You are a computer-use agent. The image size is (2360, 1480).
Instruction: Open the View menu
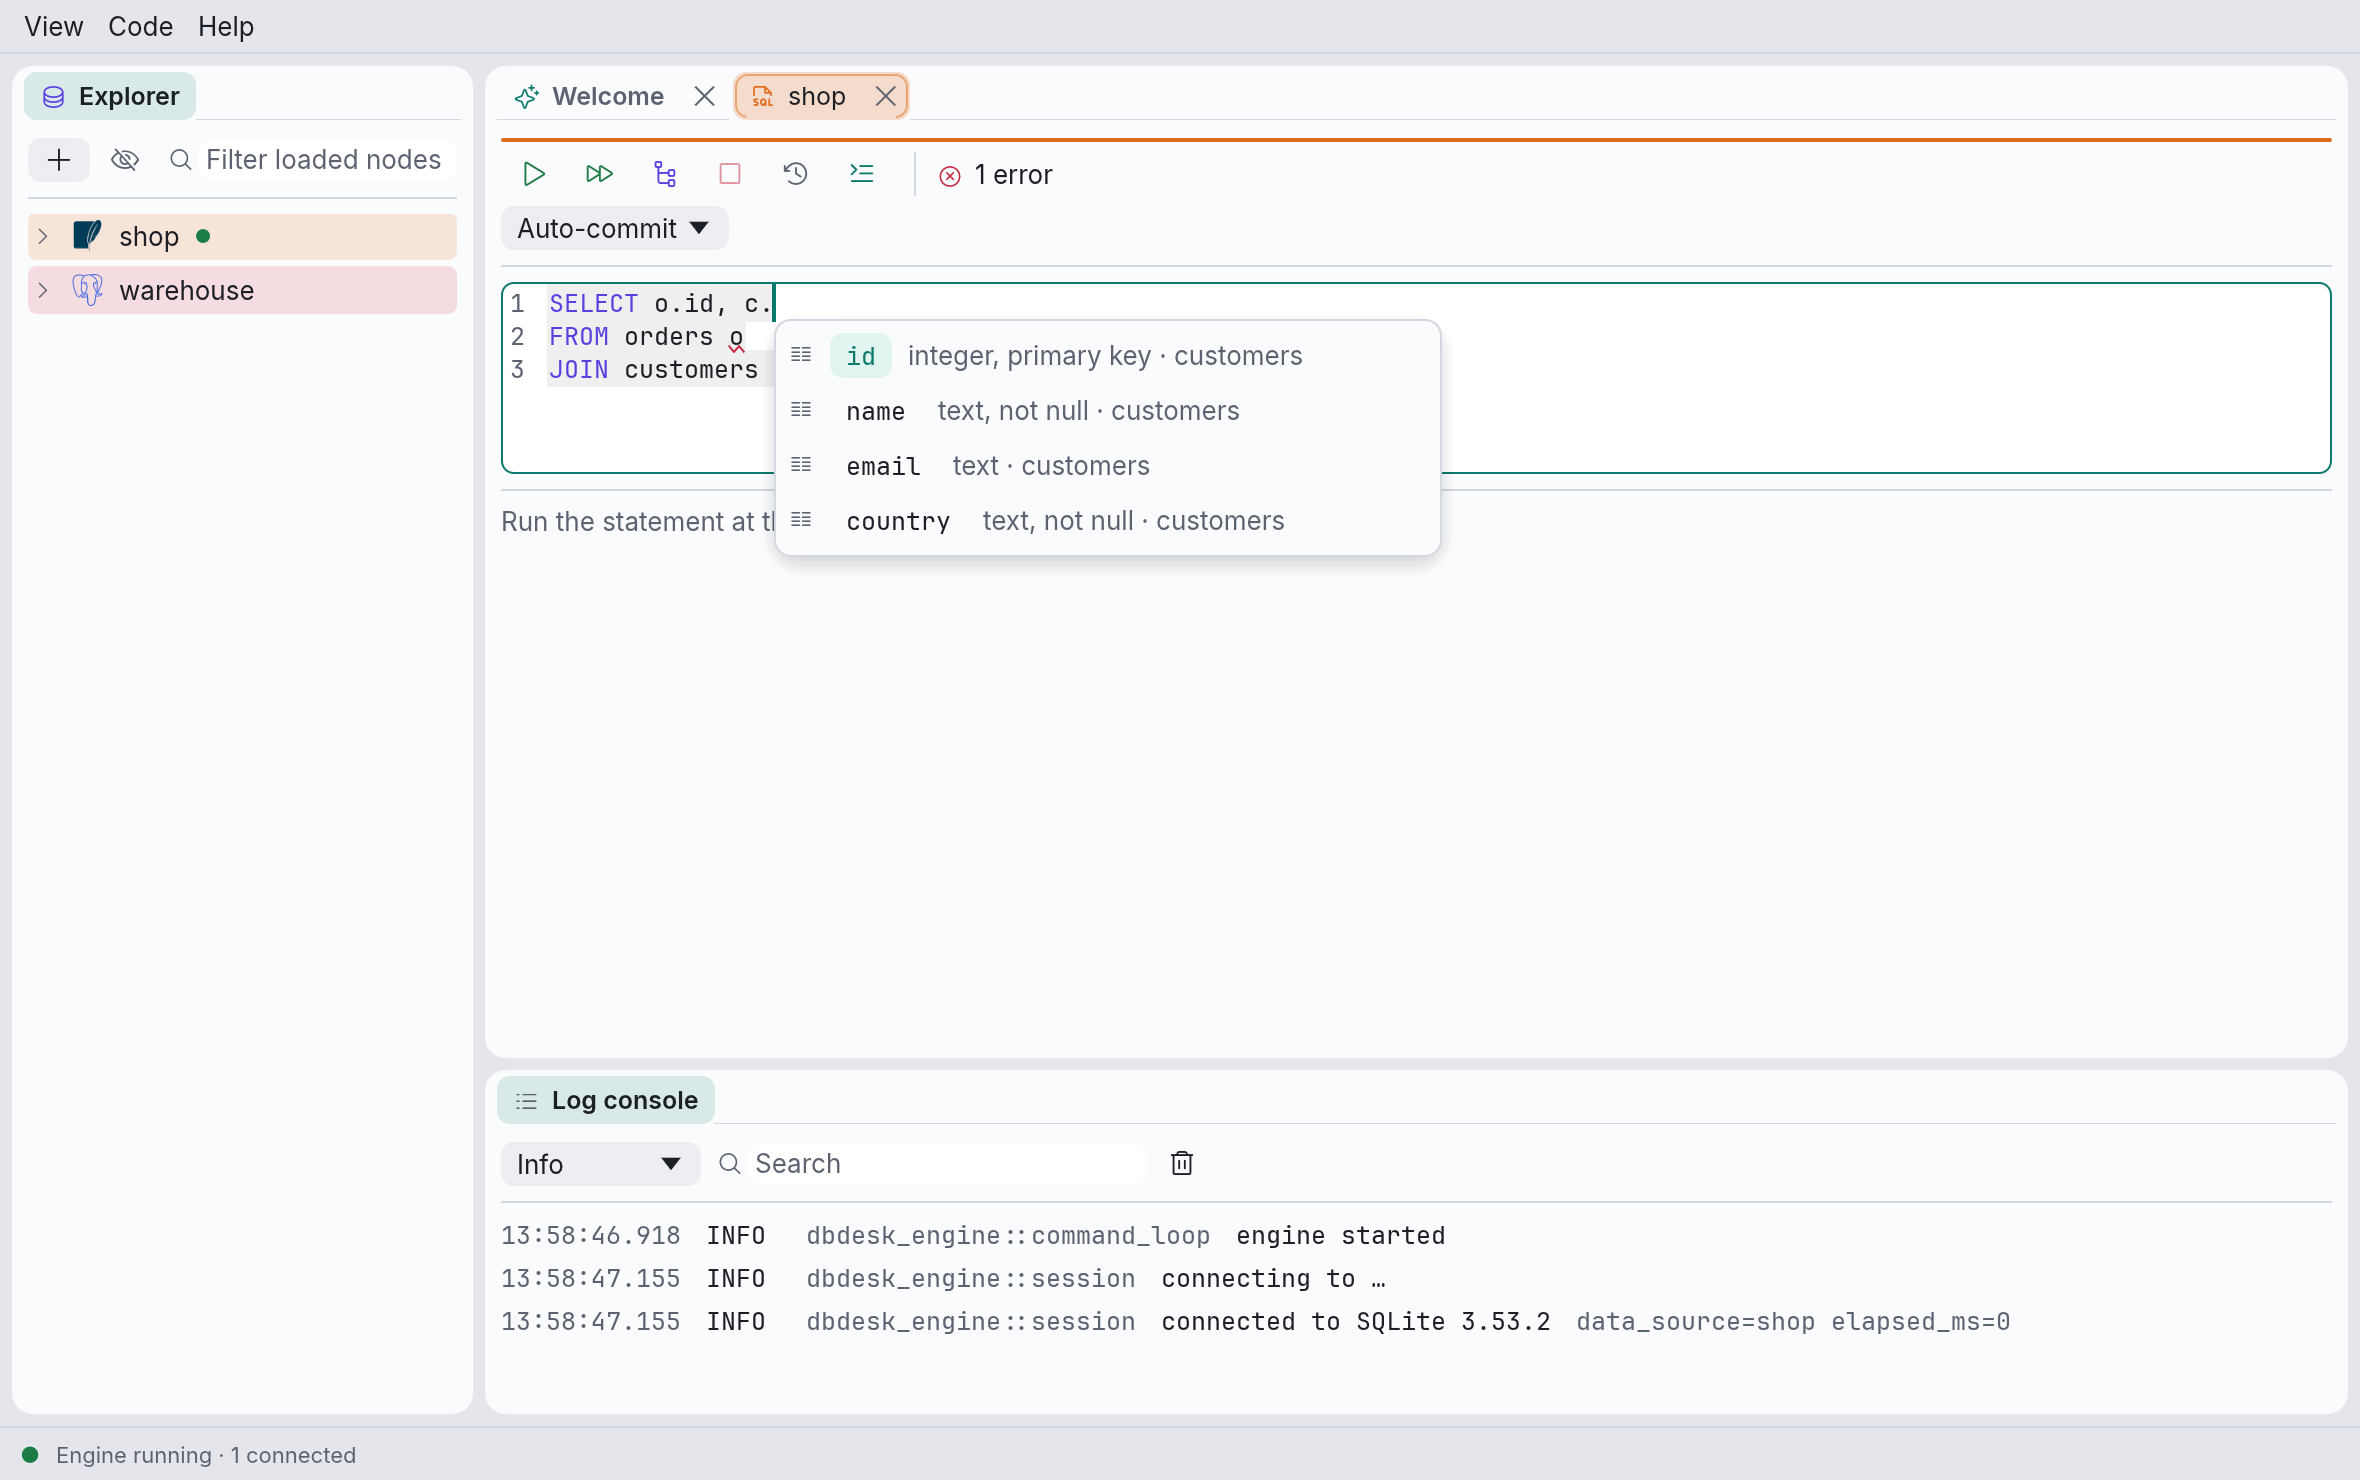tap(54, 26)
